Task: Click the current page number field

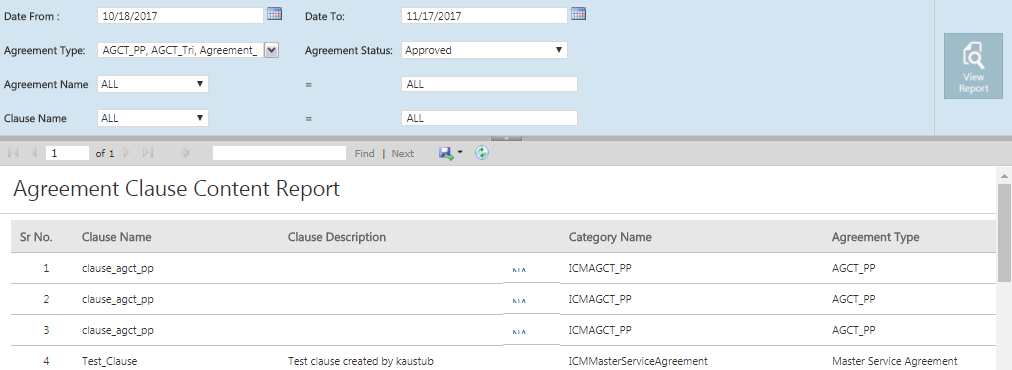Action: [x=67, y=153]
